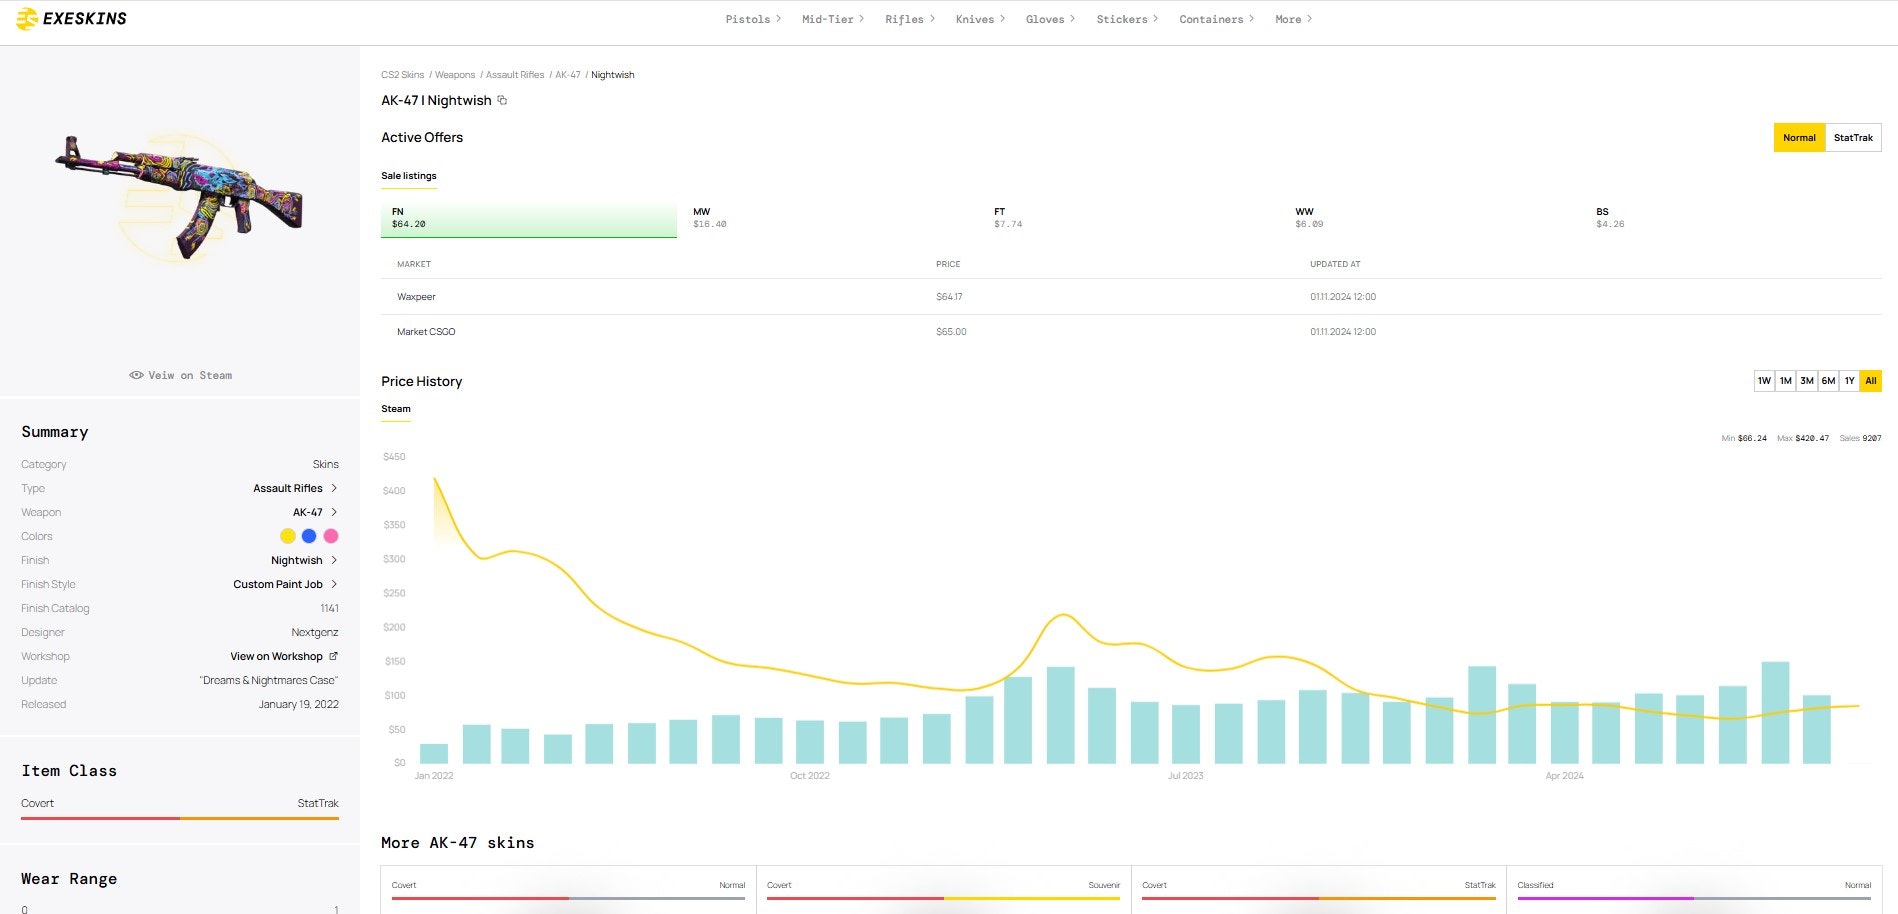Set price history range to 1Y
Image resolution: width=1898 pixels, height=914 pixels.
tap(1849, 381)
